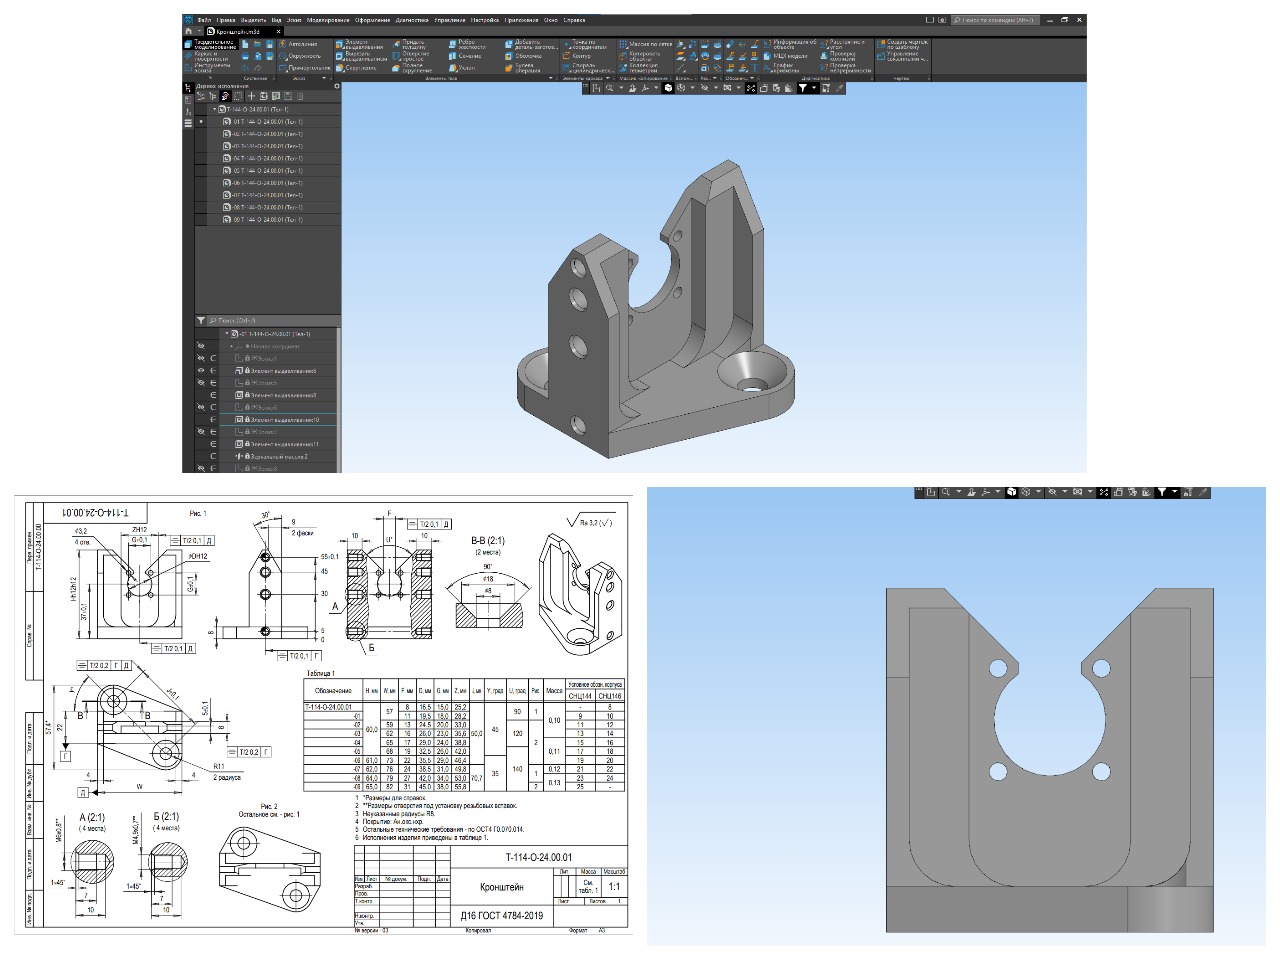The image size is (1280, 960).
Task: Open the Оформление menu
Action: coord(372,20)
